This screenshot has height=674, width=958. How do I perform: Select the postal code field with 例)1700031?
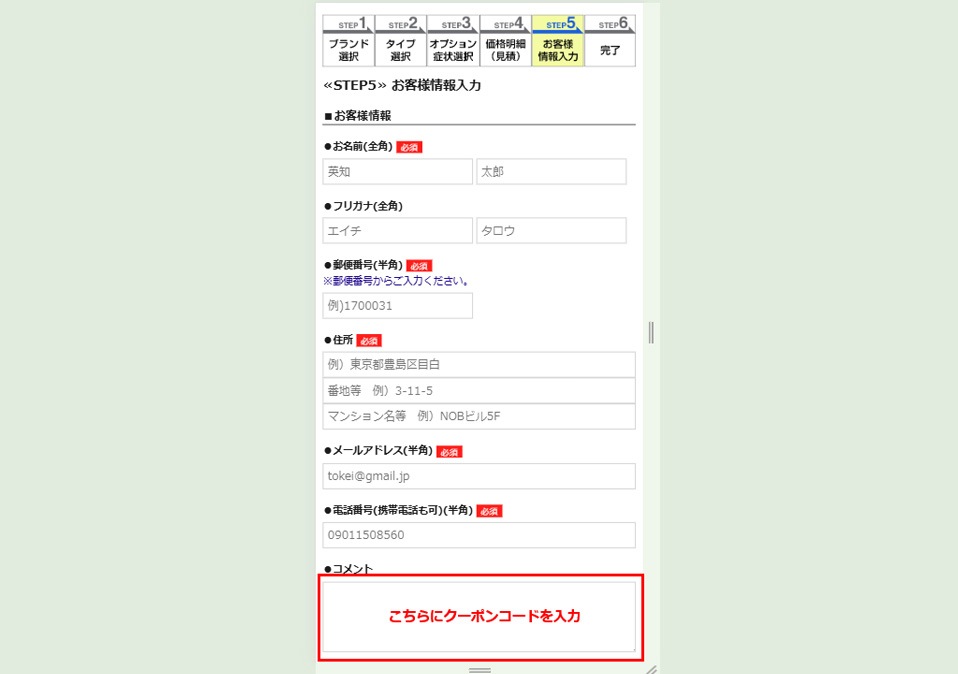pyautogui.click(x=397, y=305)
